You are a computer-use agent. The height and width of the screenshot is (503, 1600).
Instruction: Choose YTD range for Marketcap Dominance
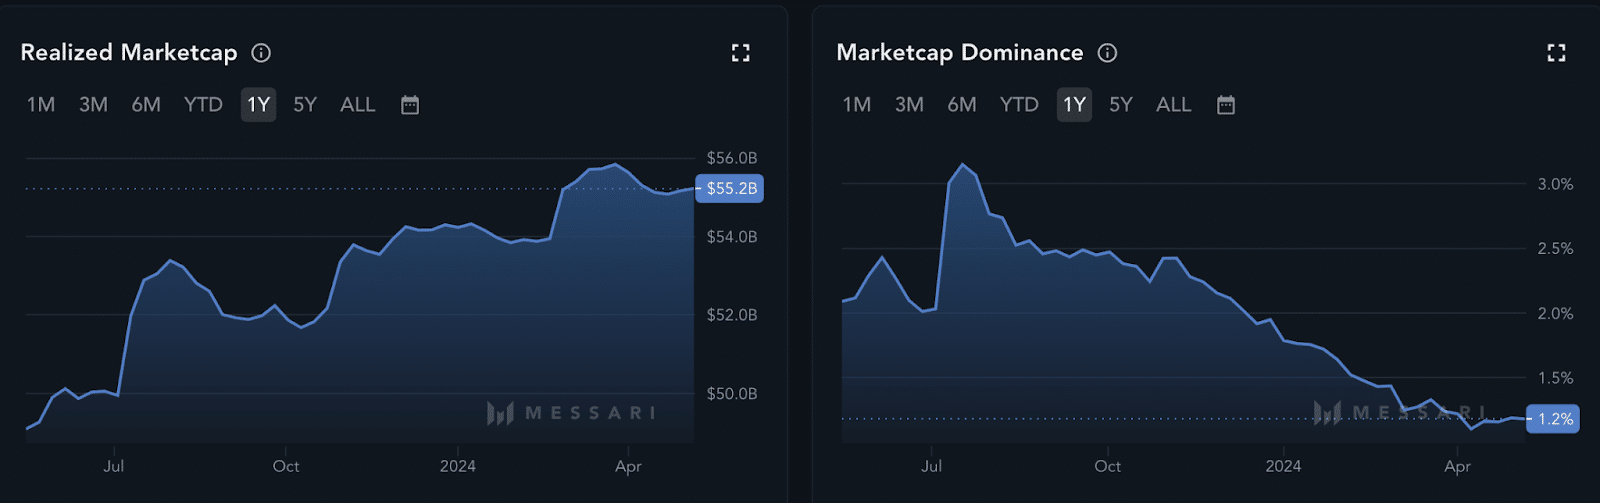1019,105
